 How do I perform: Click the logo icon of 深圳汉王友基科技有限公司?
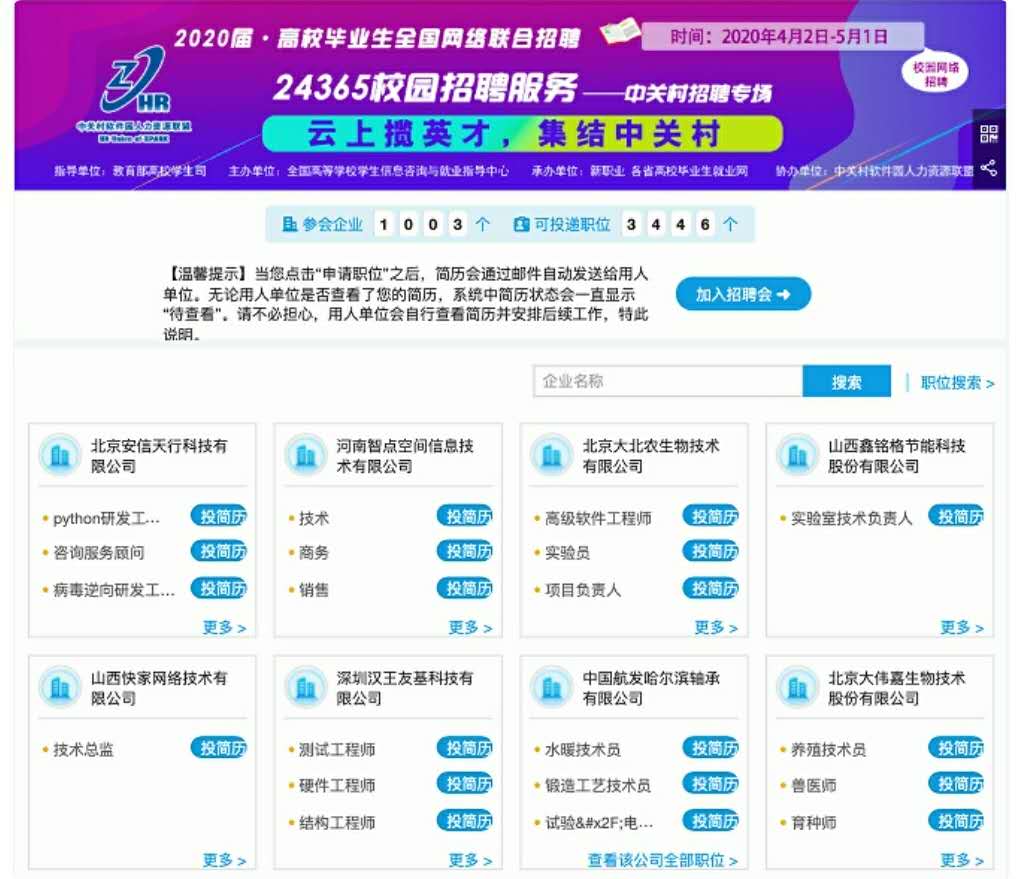[x=306, y=687]
